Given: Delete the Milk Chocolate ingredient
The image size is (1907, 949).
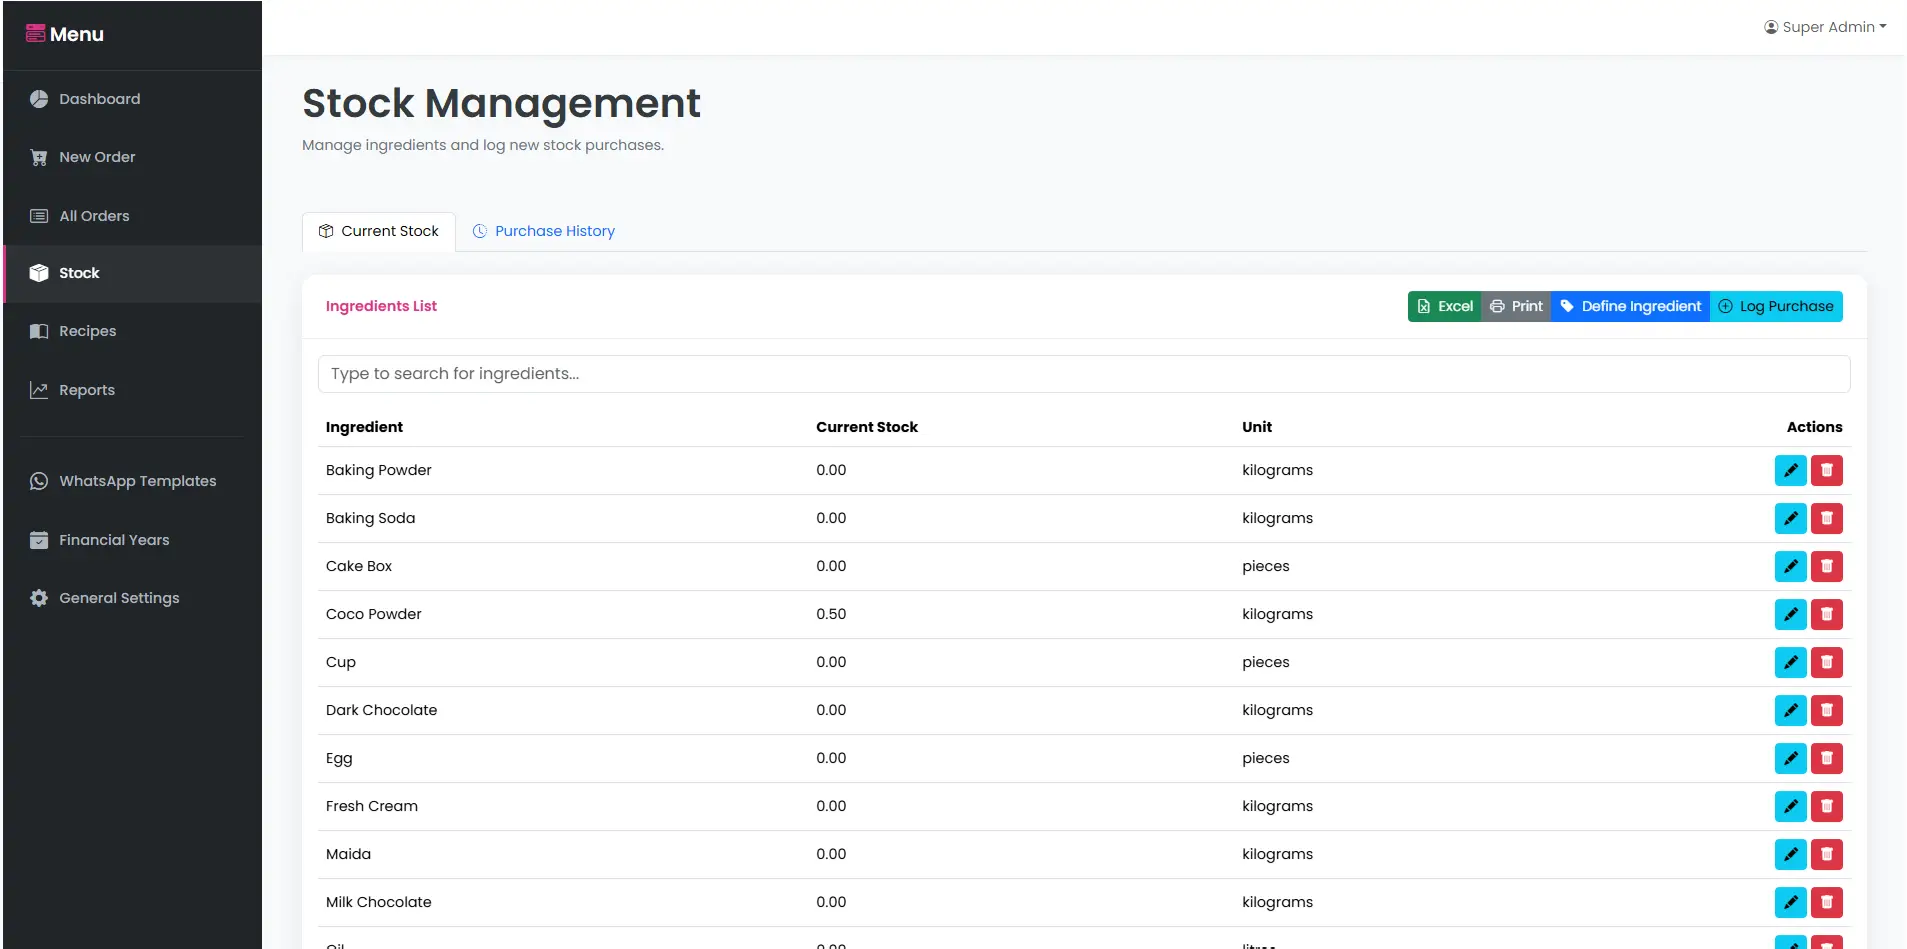Looking at the screenshot, I should click(x=1827, y=902).
